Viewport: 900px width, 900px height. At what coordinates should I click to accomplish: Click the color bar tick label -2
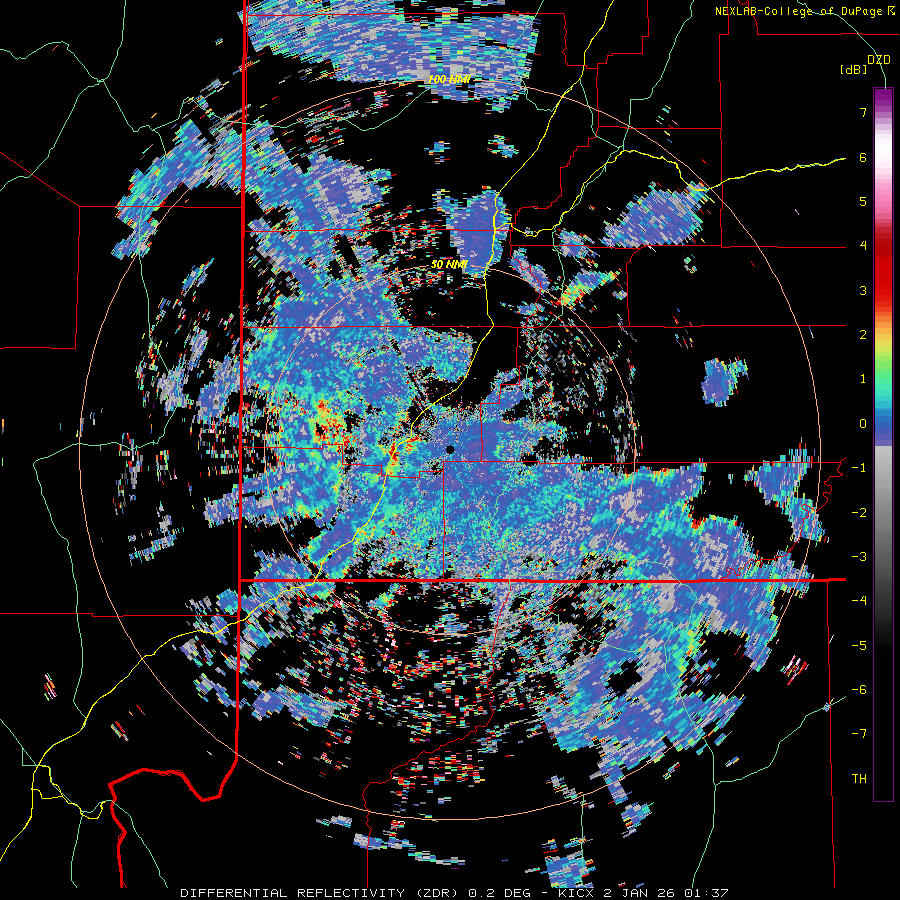click(859, 512)
